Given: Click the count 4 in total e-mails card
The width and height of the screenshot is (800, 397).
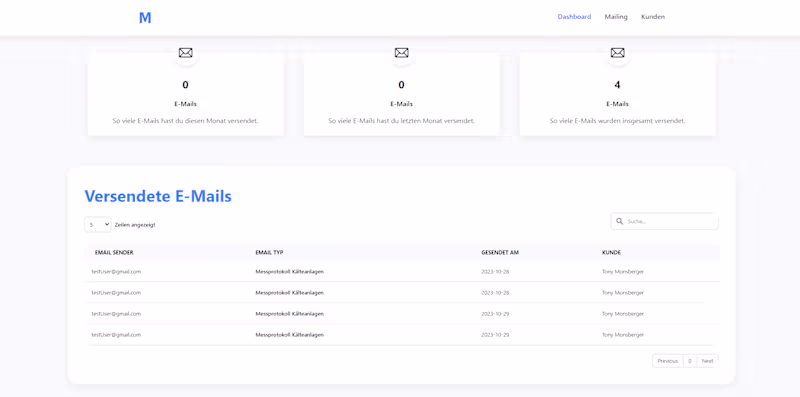Looking at the screenshot, I should [617, 85].
